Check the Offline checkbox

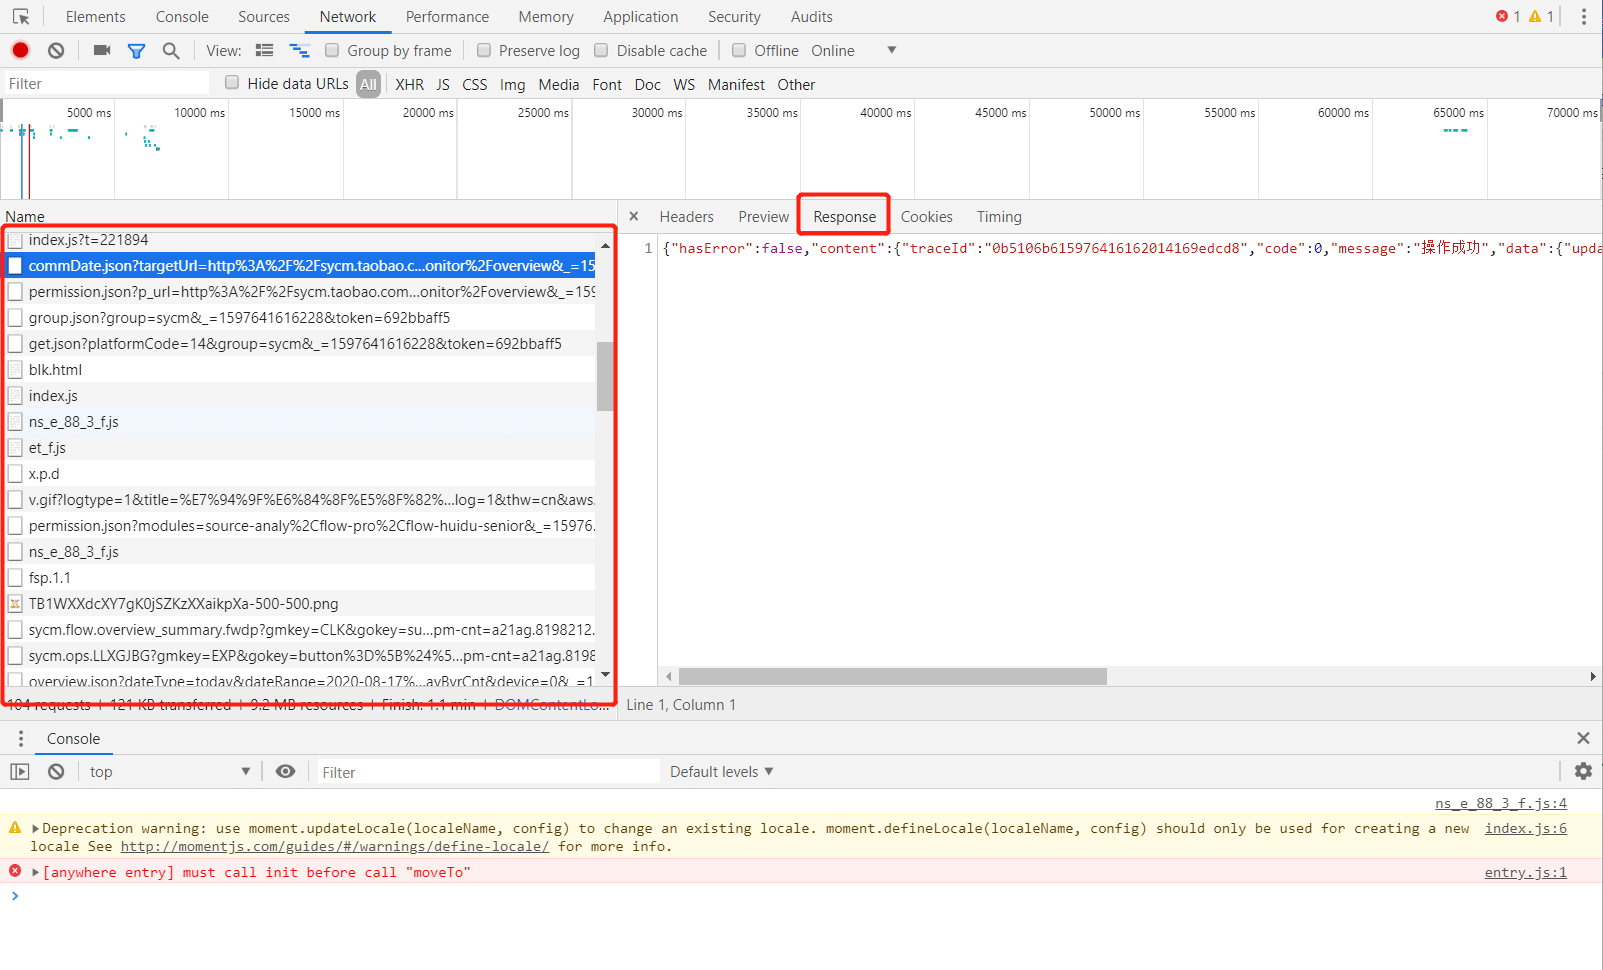[x=739, y=50]
